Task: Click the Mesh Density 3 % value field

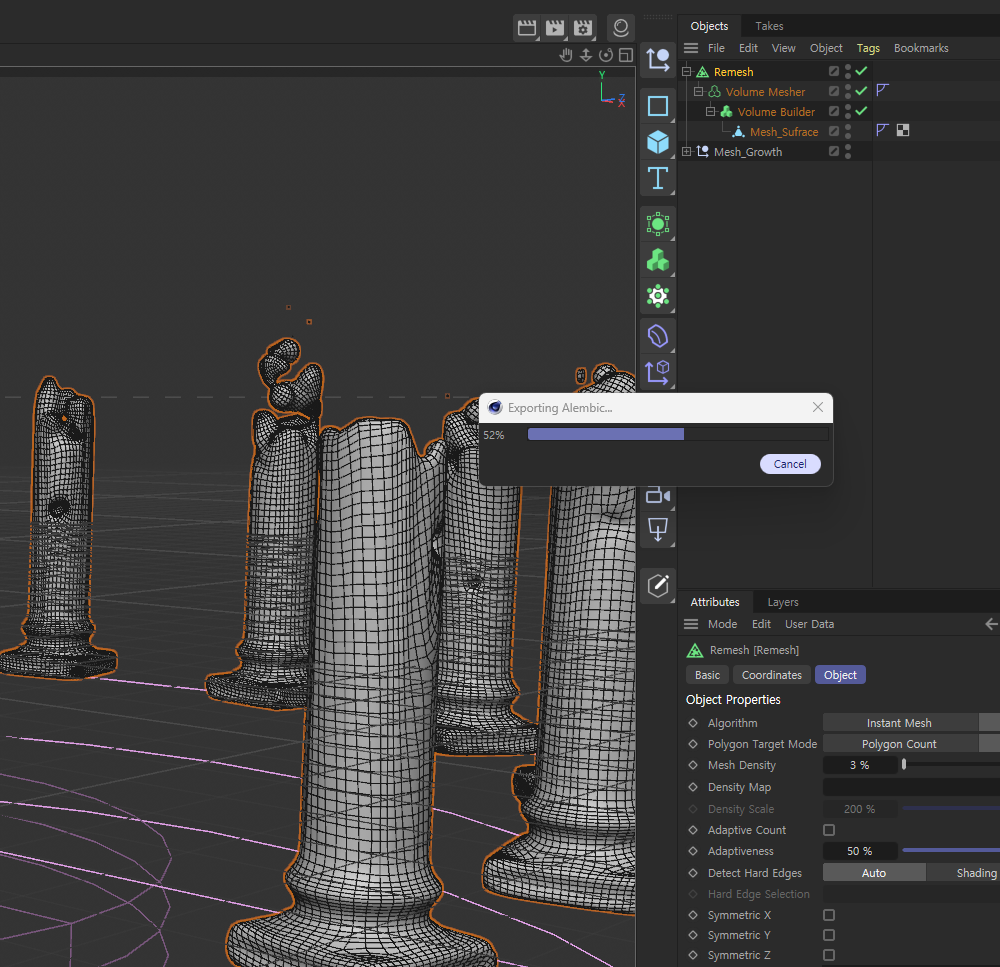Action: click(x=860, y=765)
